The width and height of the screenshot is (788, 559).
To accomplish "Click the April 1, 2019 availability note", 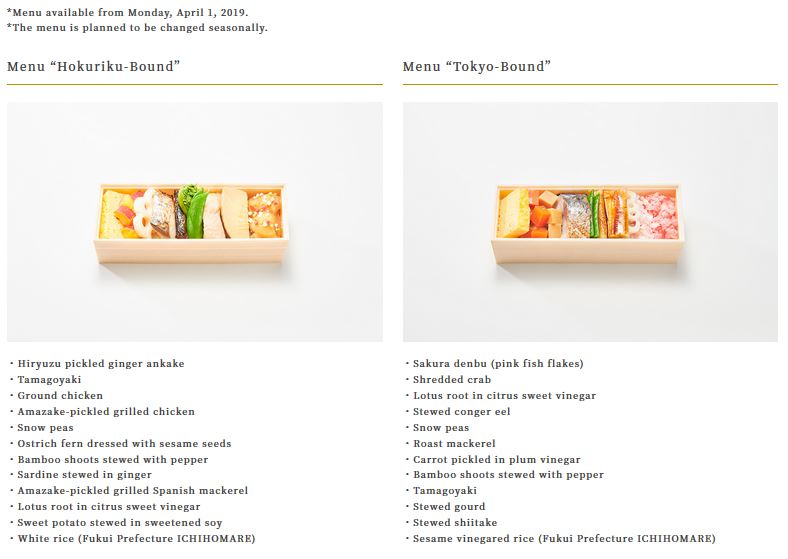I will click(x=128, y=12).
